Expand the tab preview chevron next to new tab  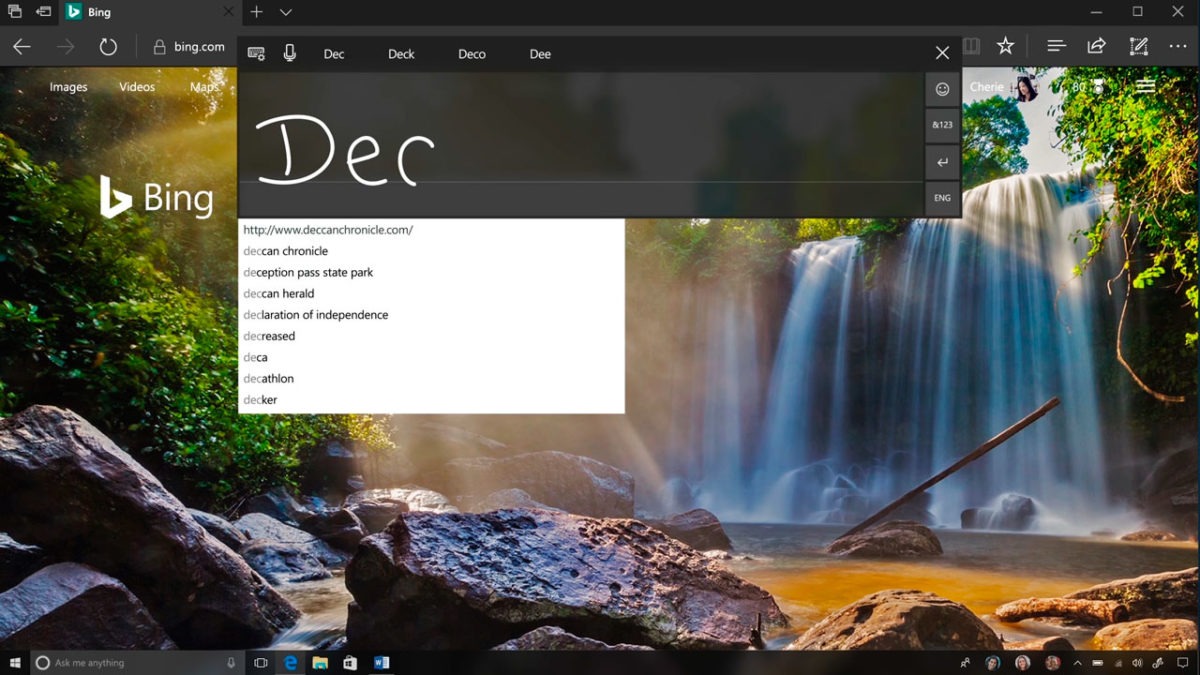pyautogui.click(x=286, y=12)
